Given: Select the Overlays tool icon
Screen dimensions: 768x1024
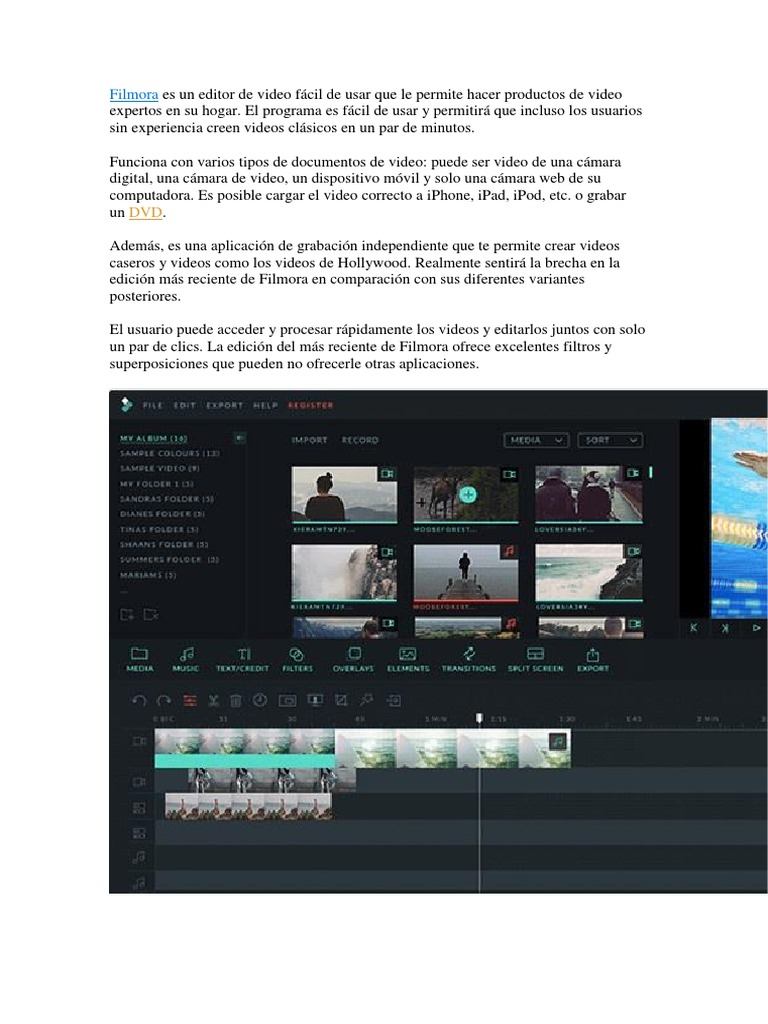Looking at the screenshot, I should (x=353, y=654).
